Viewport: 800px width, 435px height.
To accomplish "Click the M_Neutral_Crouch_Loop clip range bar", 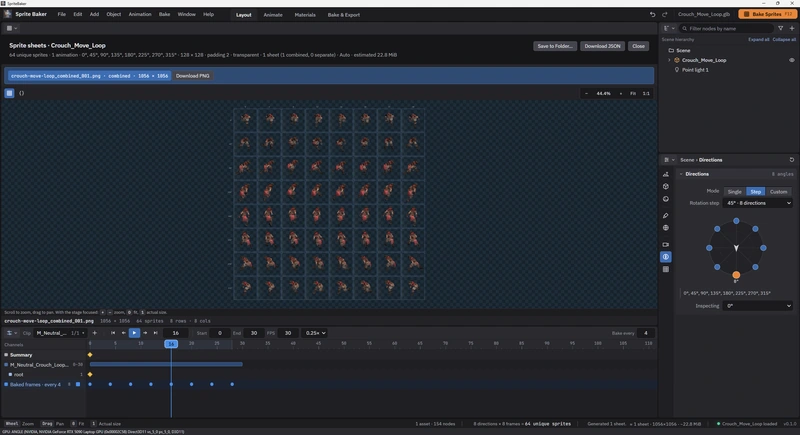I will click(166, 364).
